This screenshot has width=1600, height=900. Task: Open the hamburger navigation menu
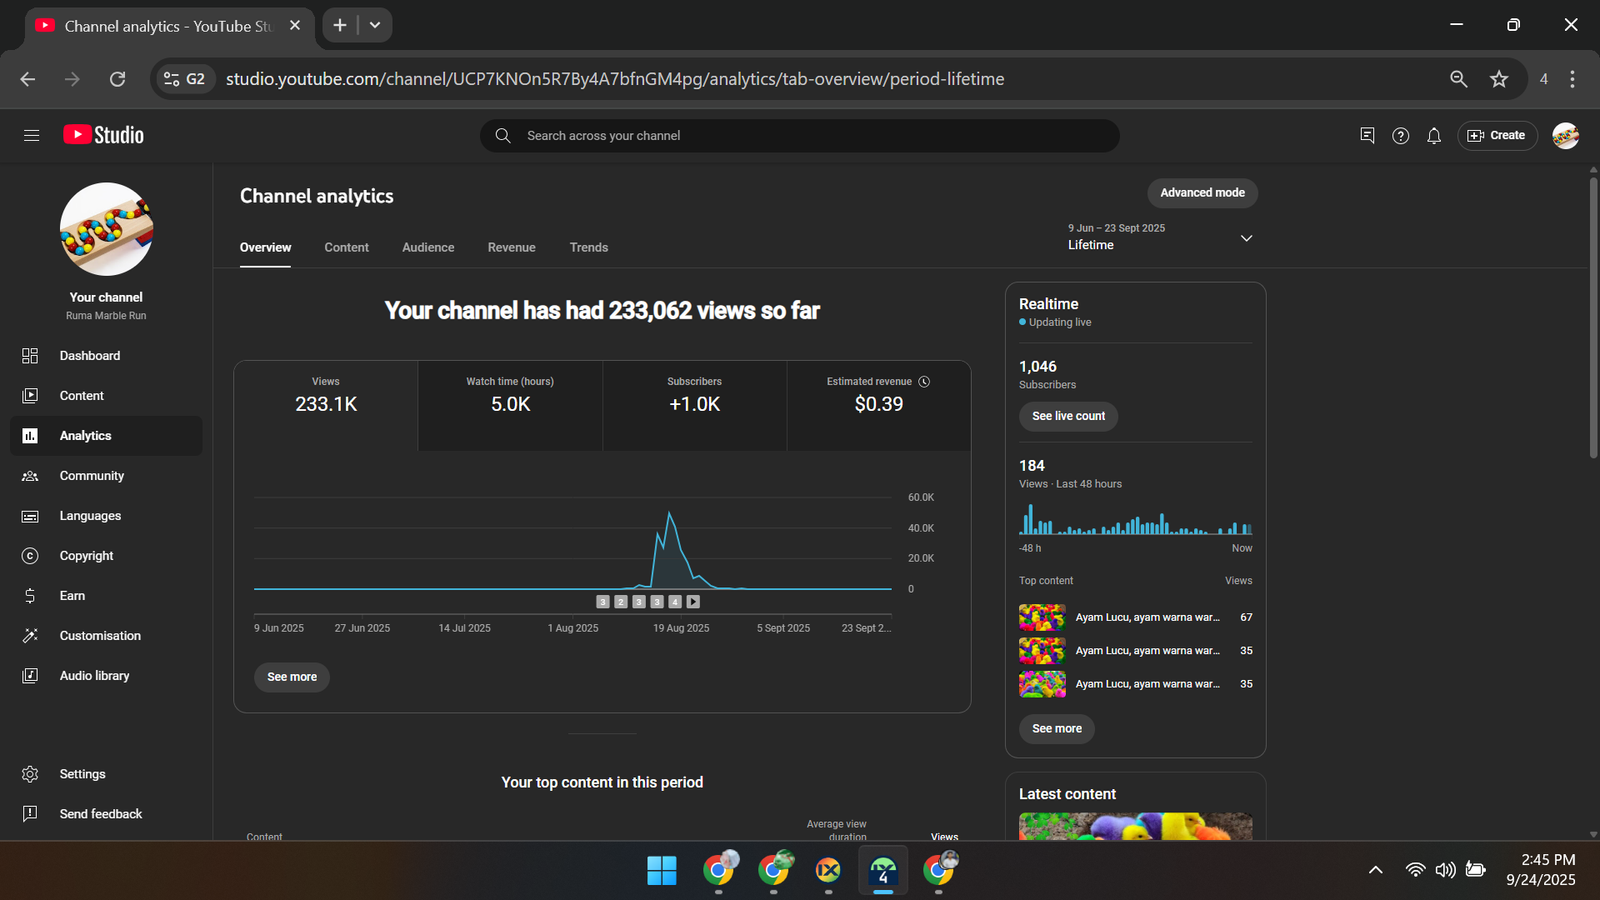(31, 135)
